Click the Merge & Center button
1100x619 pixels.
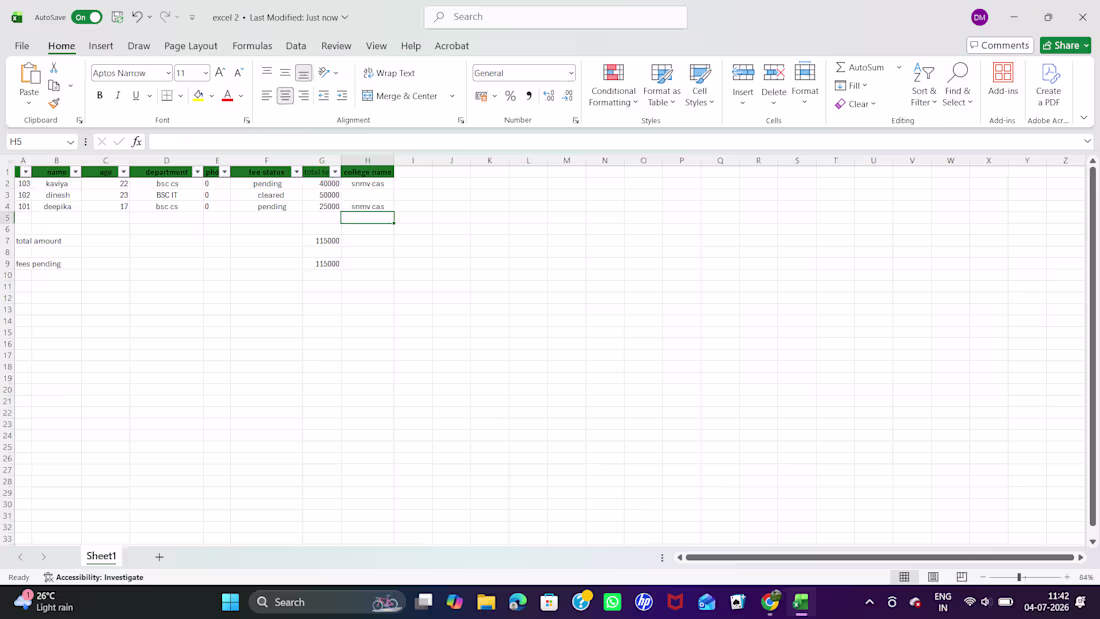400,96
